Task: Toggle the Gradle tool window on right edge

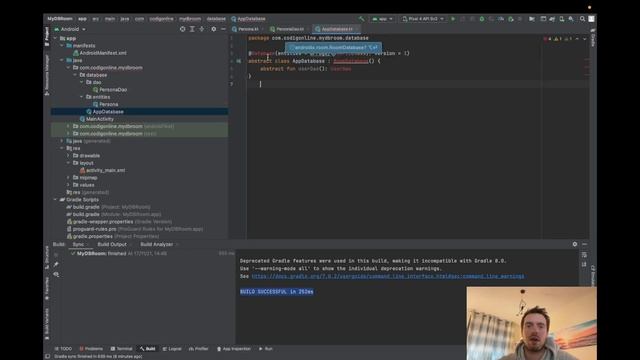Action: click(x=593, y=38)
